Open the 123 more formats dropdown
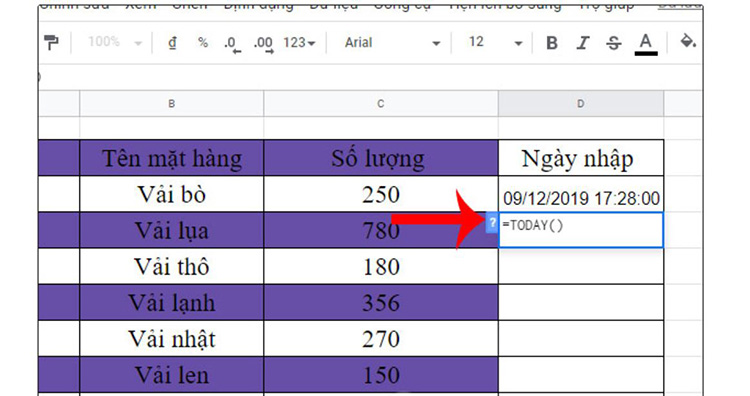This screenshot has width=750, height=396. click(299, 43)
